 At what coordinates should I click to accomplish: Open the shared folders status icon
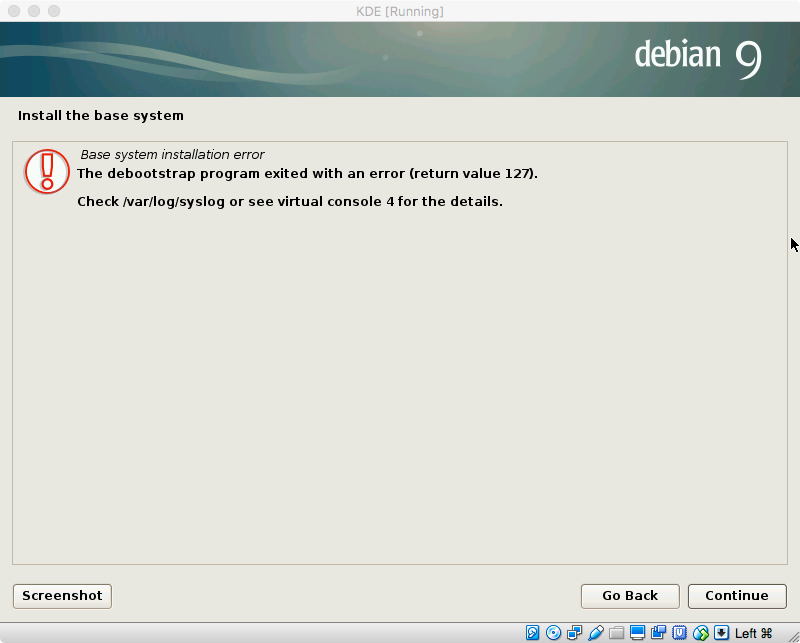616,633
